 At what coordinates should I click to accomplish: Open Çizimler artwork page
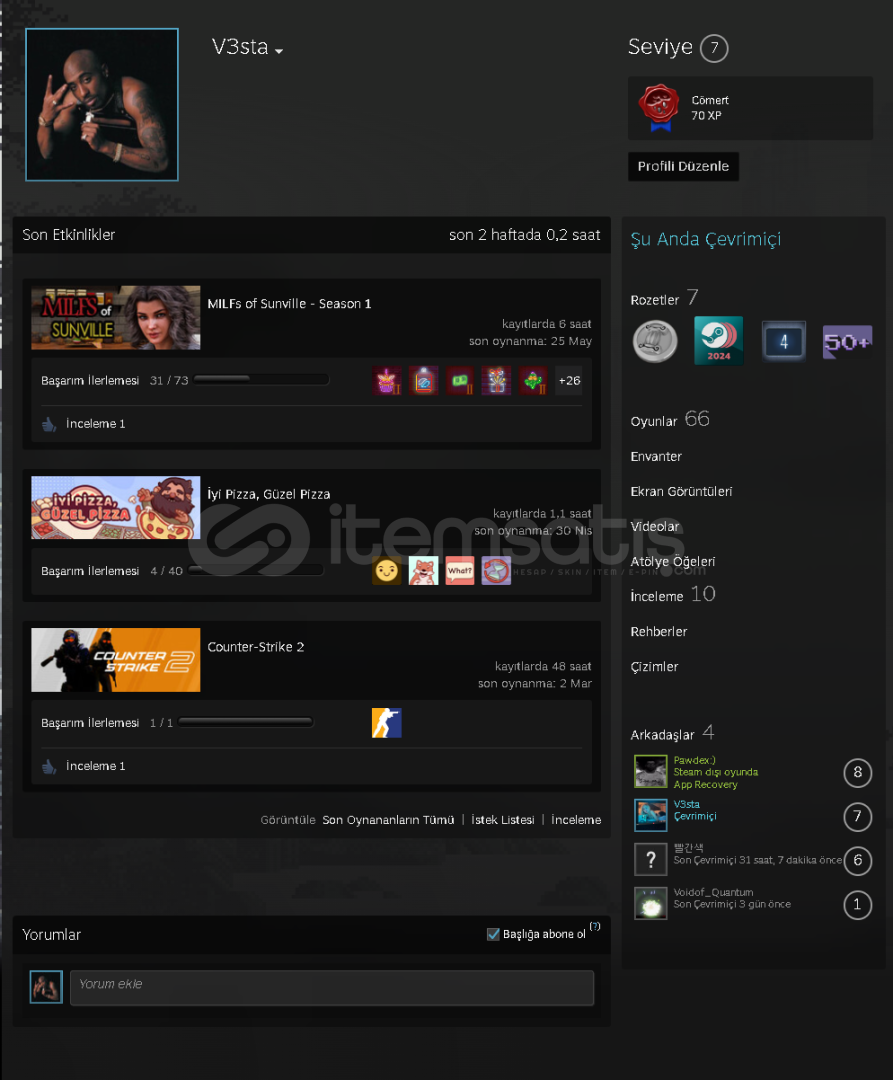click(x=654, y=667)
